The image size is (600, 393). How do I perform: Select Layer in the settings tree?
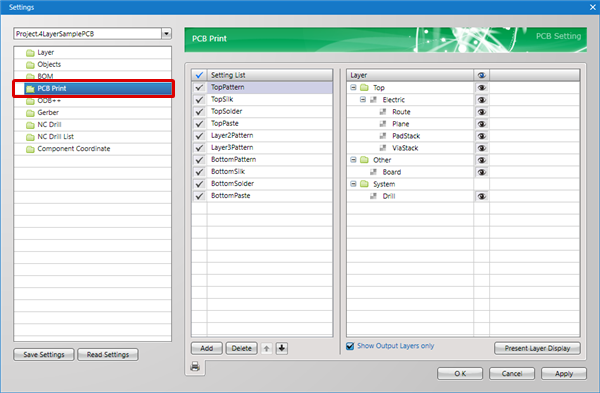[46, 52]
